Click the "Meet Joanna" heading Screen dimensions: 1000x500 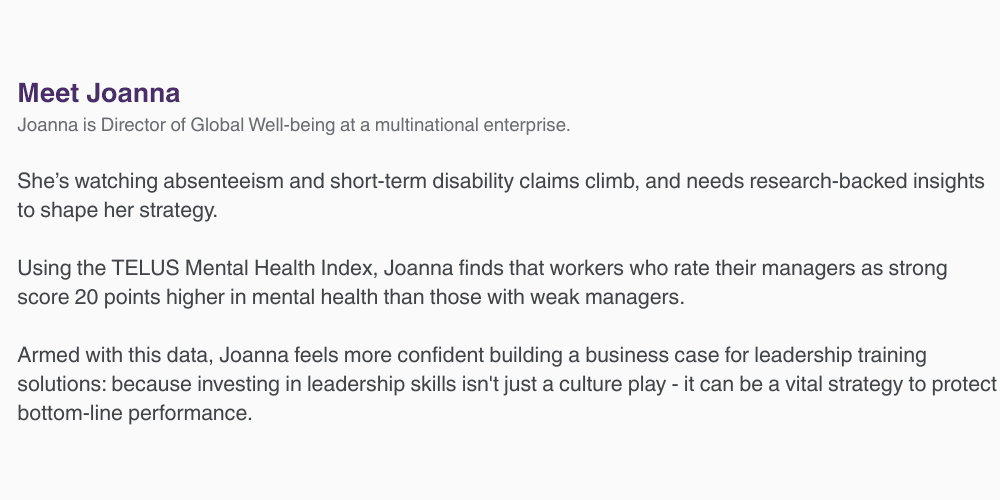(98, 93)
